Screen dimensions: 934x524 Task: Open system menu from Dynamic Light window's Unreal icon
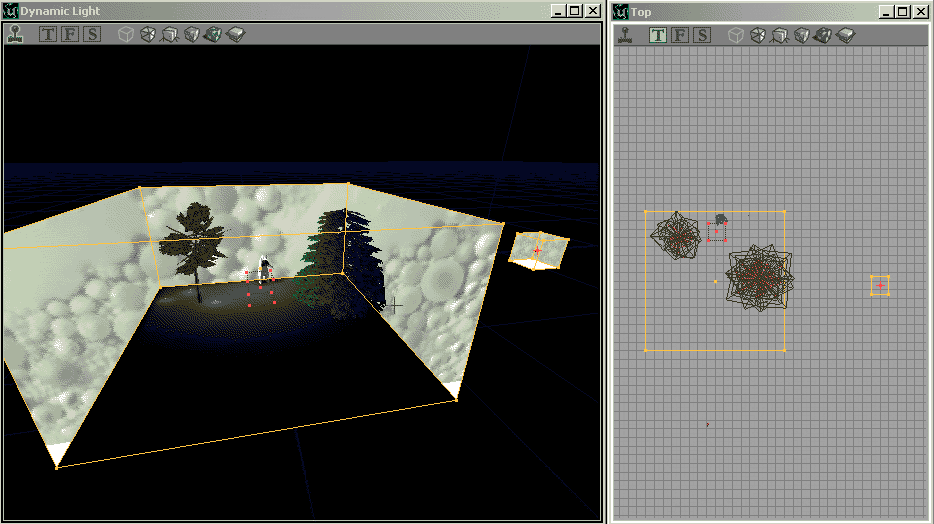pyautogui.click(x=11, y=11)
